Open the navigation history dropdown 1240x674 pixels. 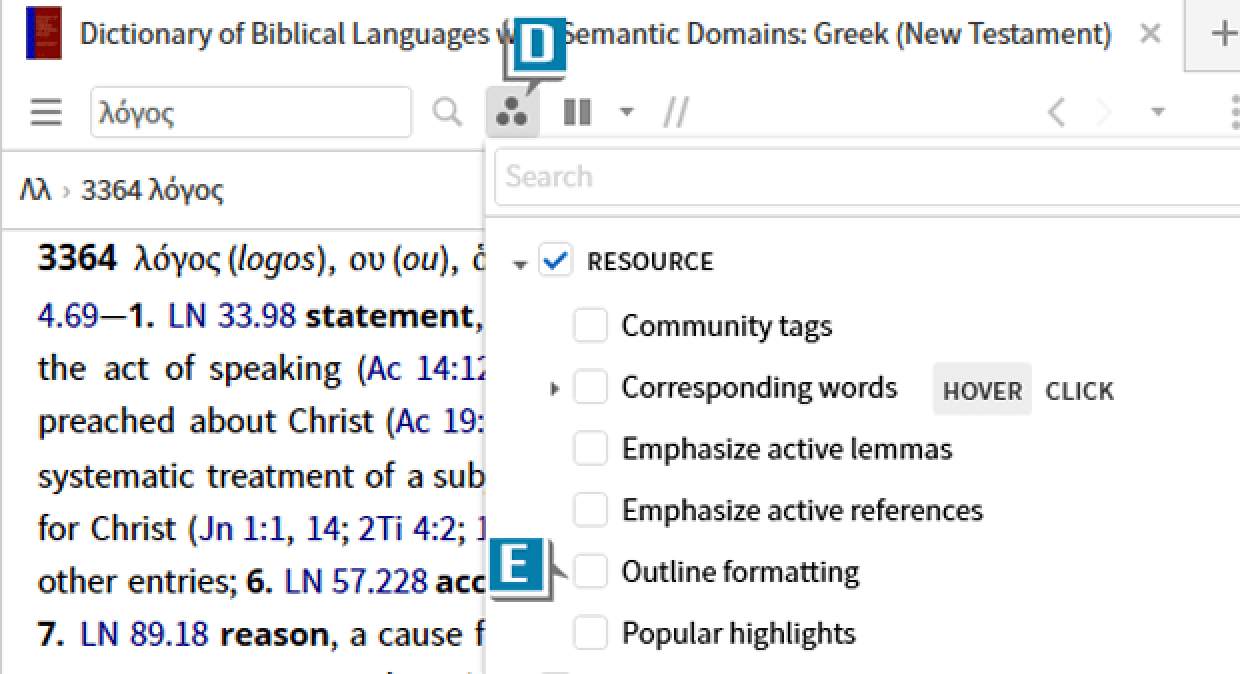pos(1158,112)
